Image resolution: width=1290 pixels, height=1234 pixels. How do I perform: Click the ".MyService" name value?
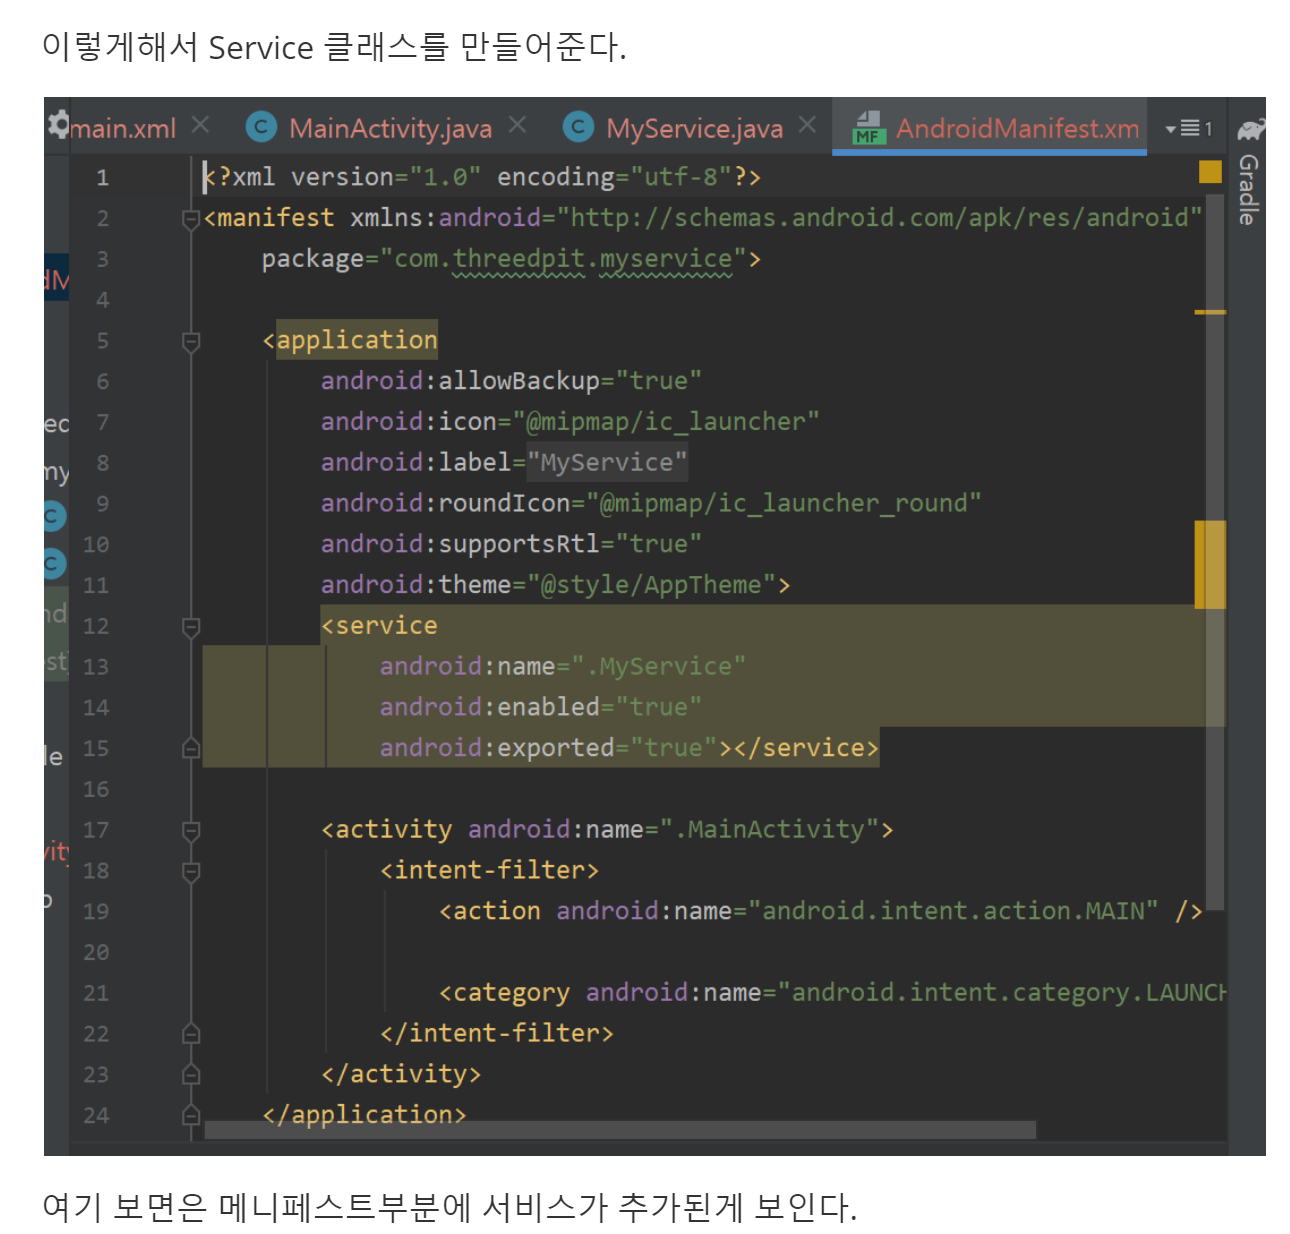click(658, 667)
